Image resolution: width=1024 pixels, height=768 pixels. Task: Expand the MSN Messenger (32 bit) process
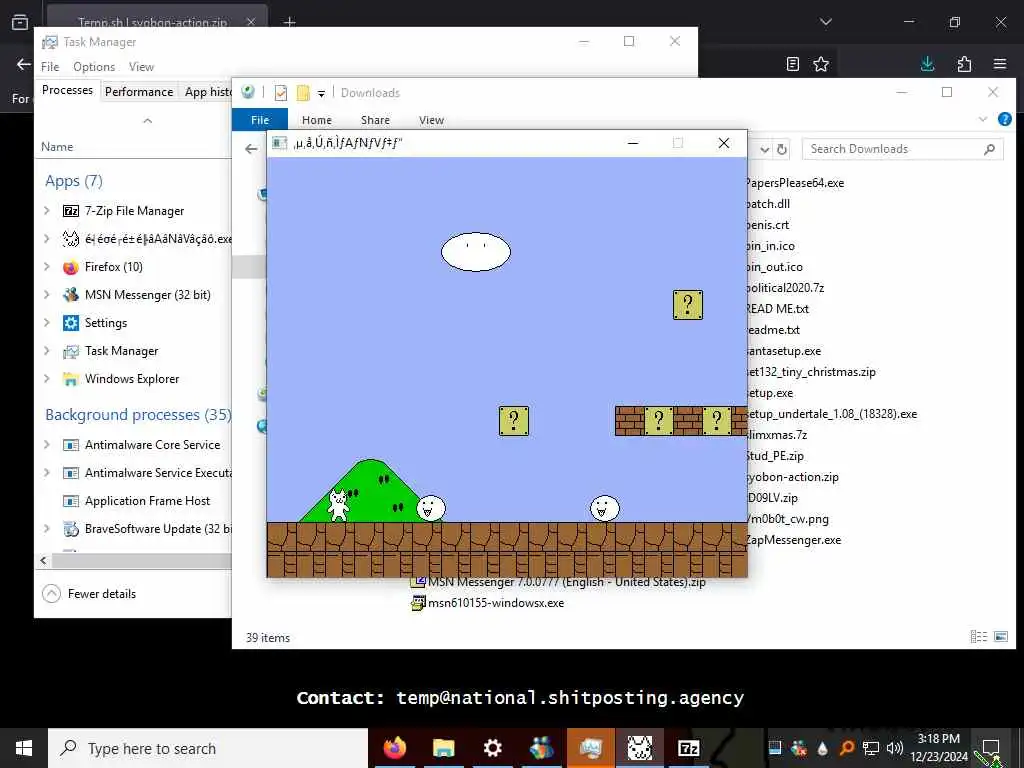tap(47, 295)
